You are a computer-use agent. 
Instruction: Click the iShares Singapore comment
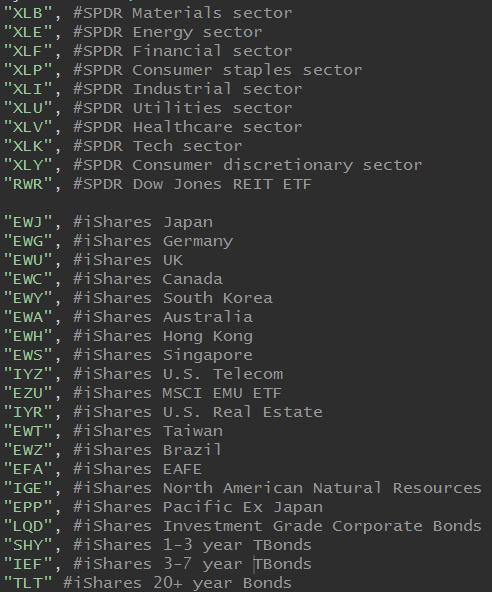pos(163,355)
